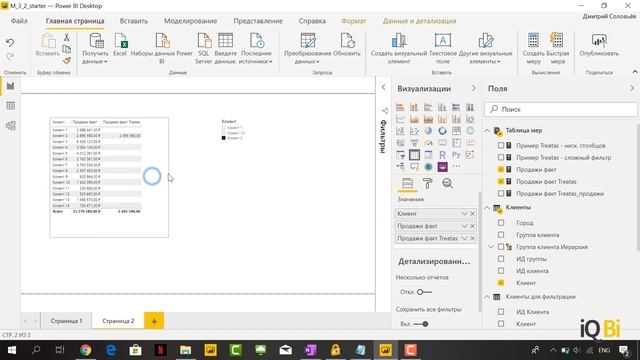Open the Format paint roller tab
Image resolution: width=640 pixels, height=360 pixels.
point(427,184)
